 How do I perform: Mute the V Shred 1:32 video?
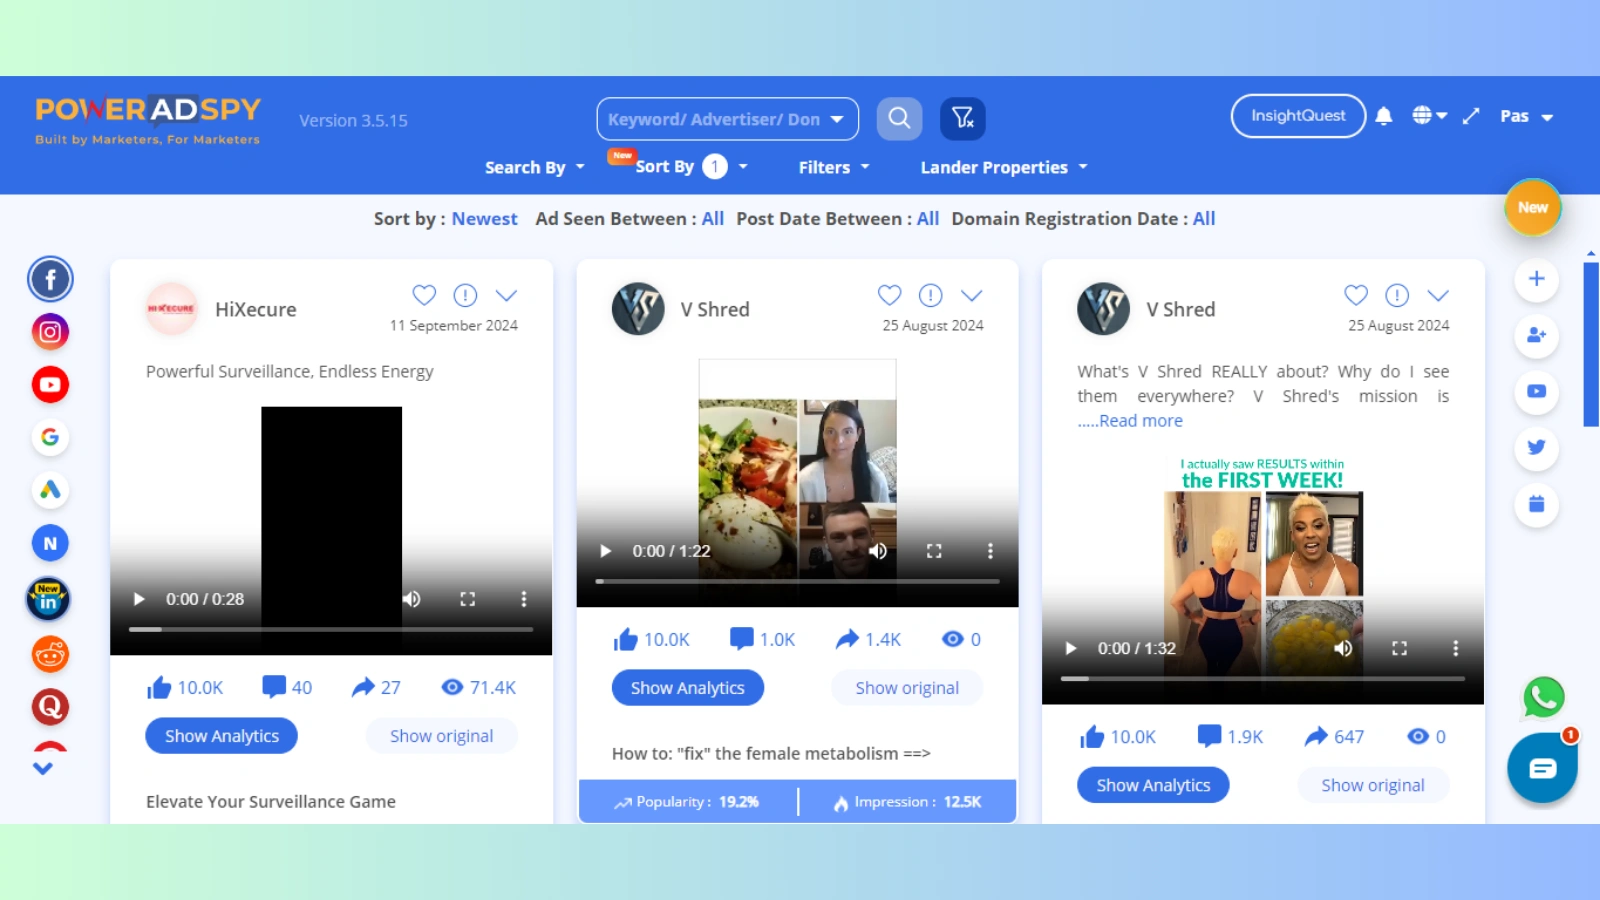tap(1343, 648)
